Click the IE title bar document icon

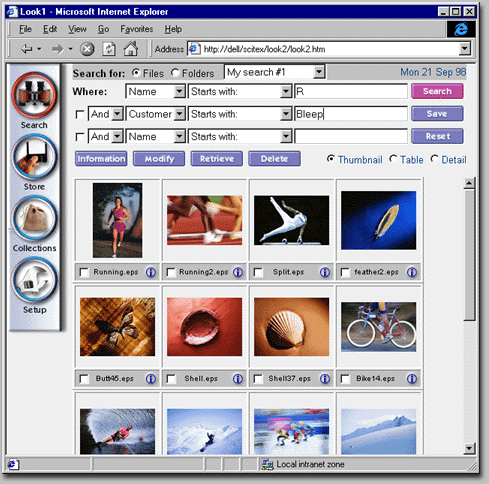[x=13, y=12]
